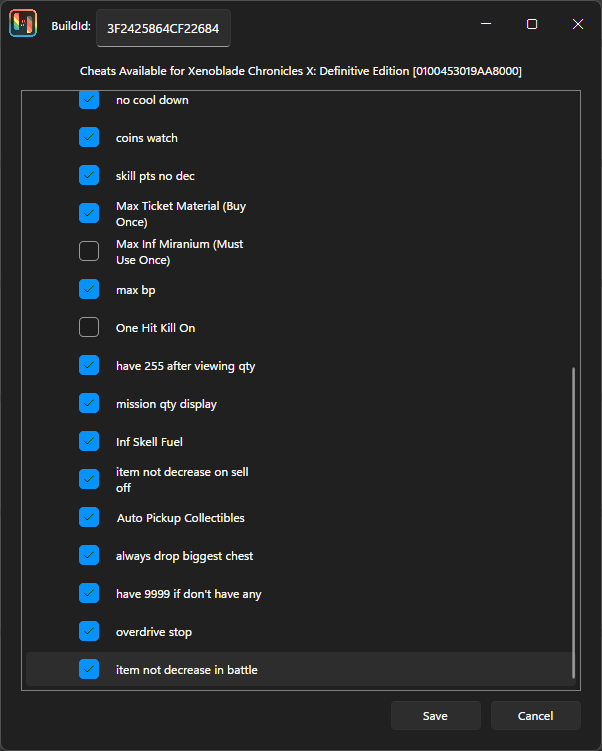Screen dimensions: 602x751
Task: Enable Max Inf Miranium cheat
Action: (x=89, y=251)
